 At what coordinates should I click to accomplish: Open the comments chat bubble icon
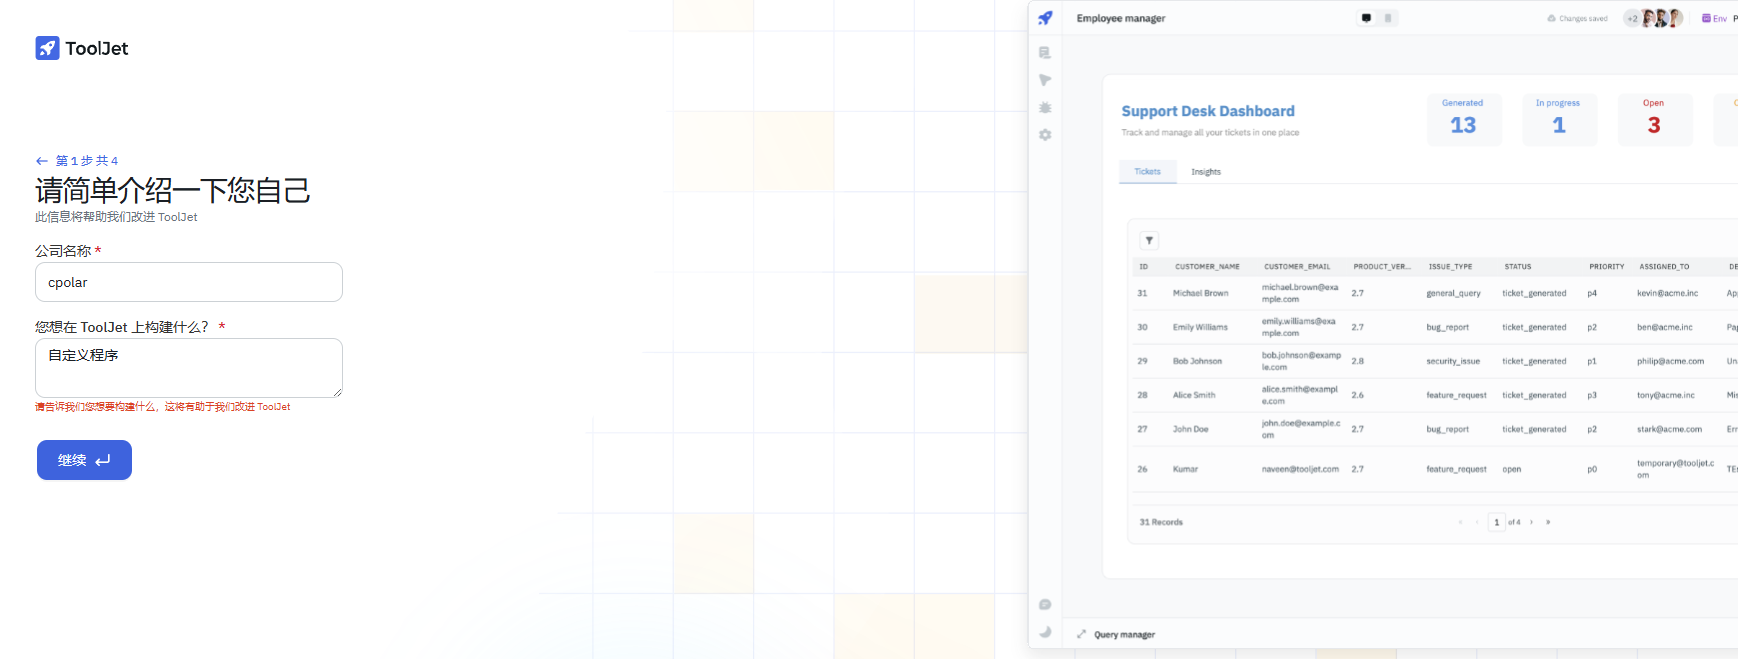coord(1045,605)
